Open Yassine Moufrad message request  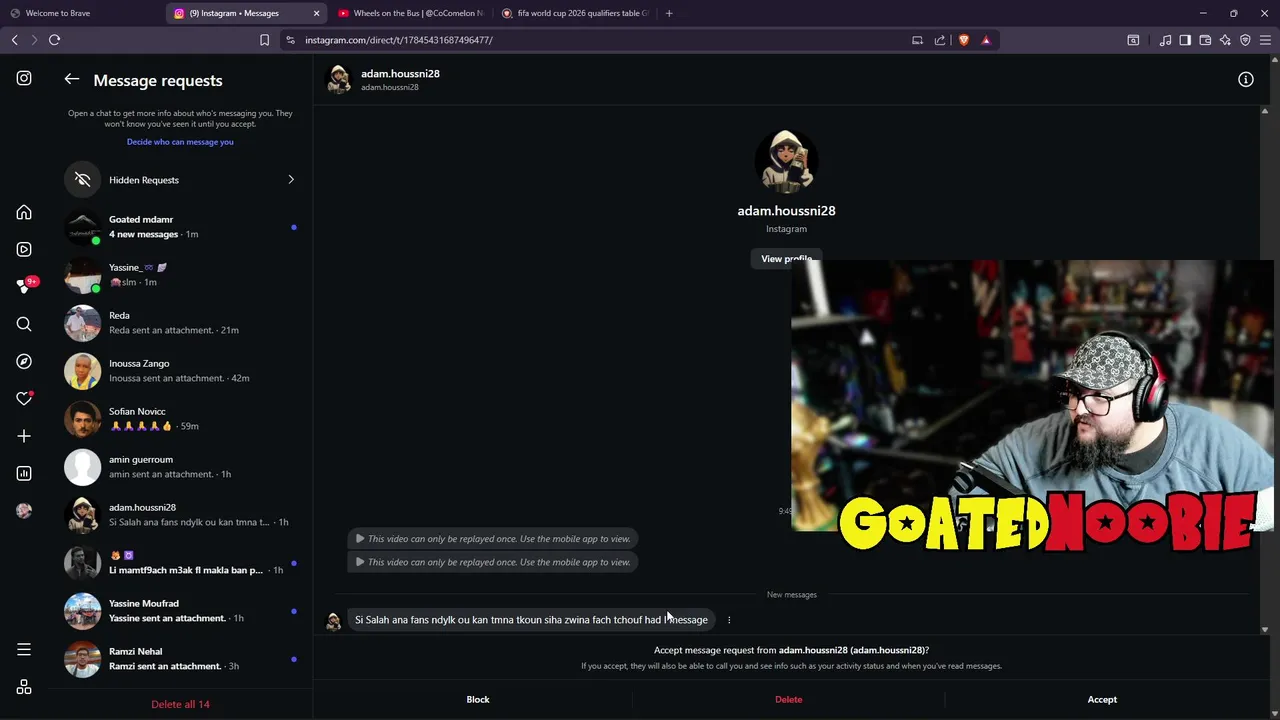pos(180,611)
